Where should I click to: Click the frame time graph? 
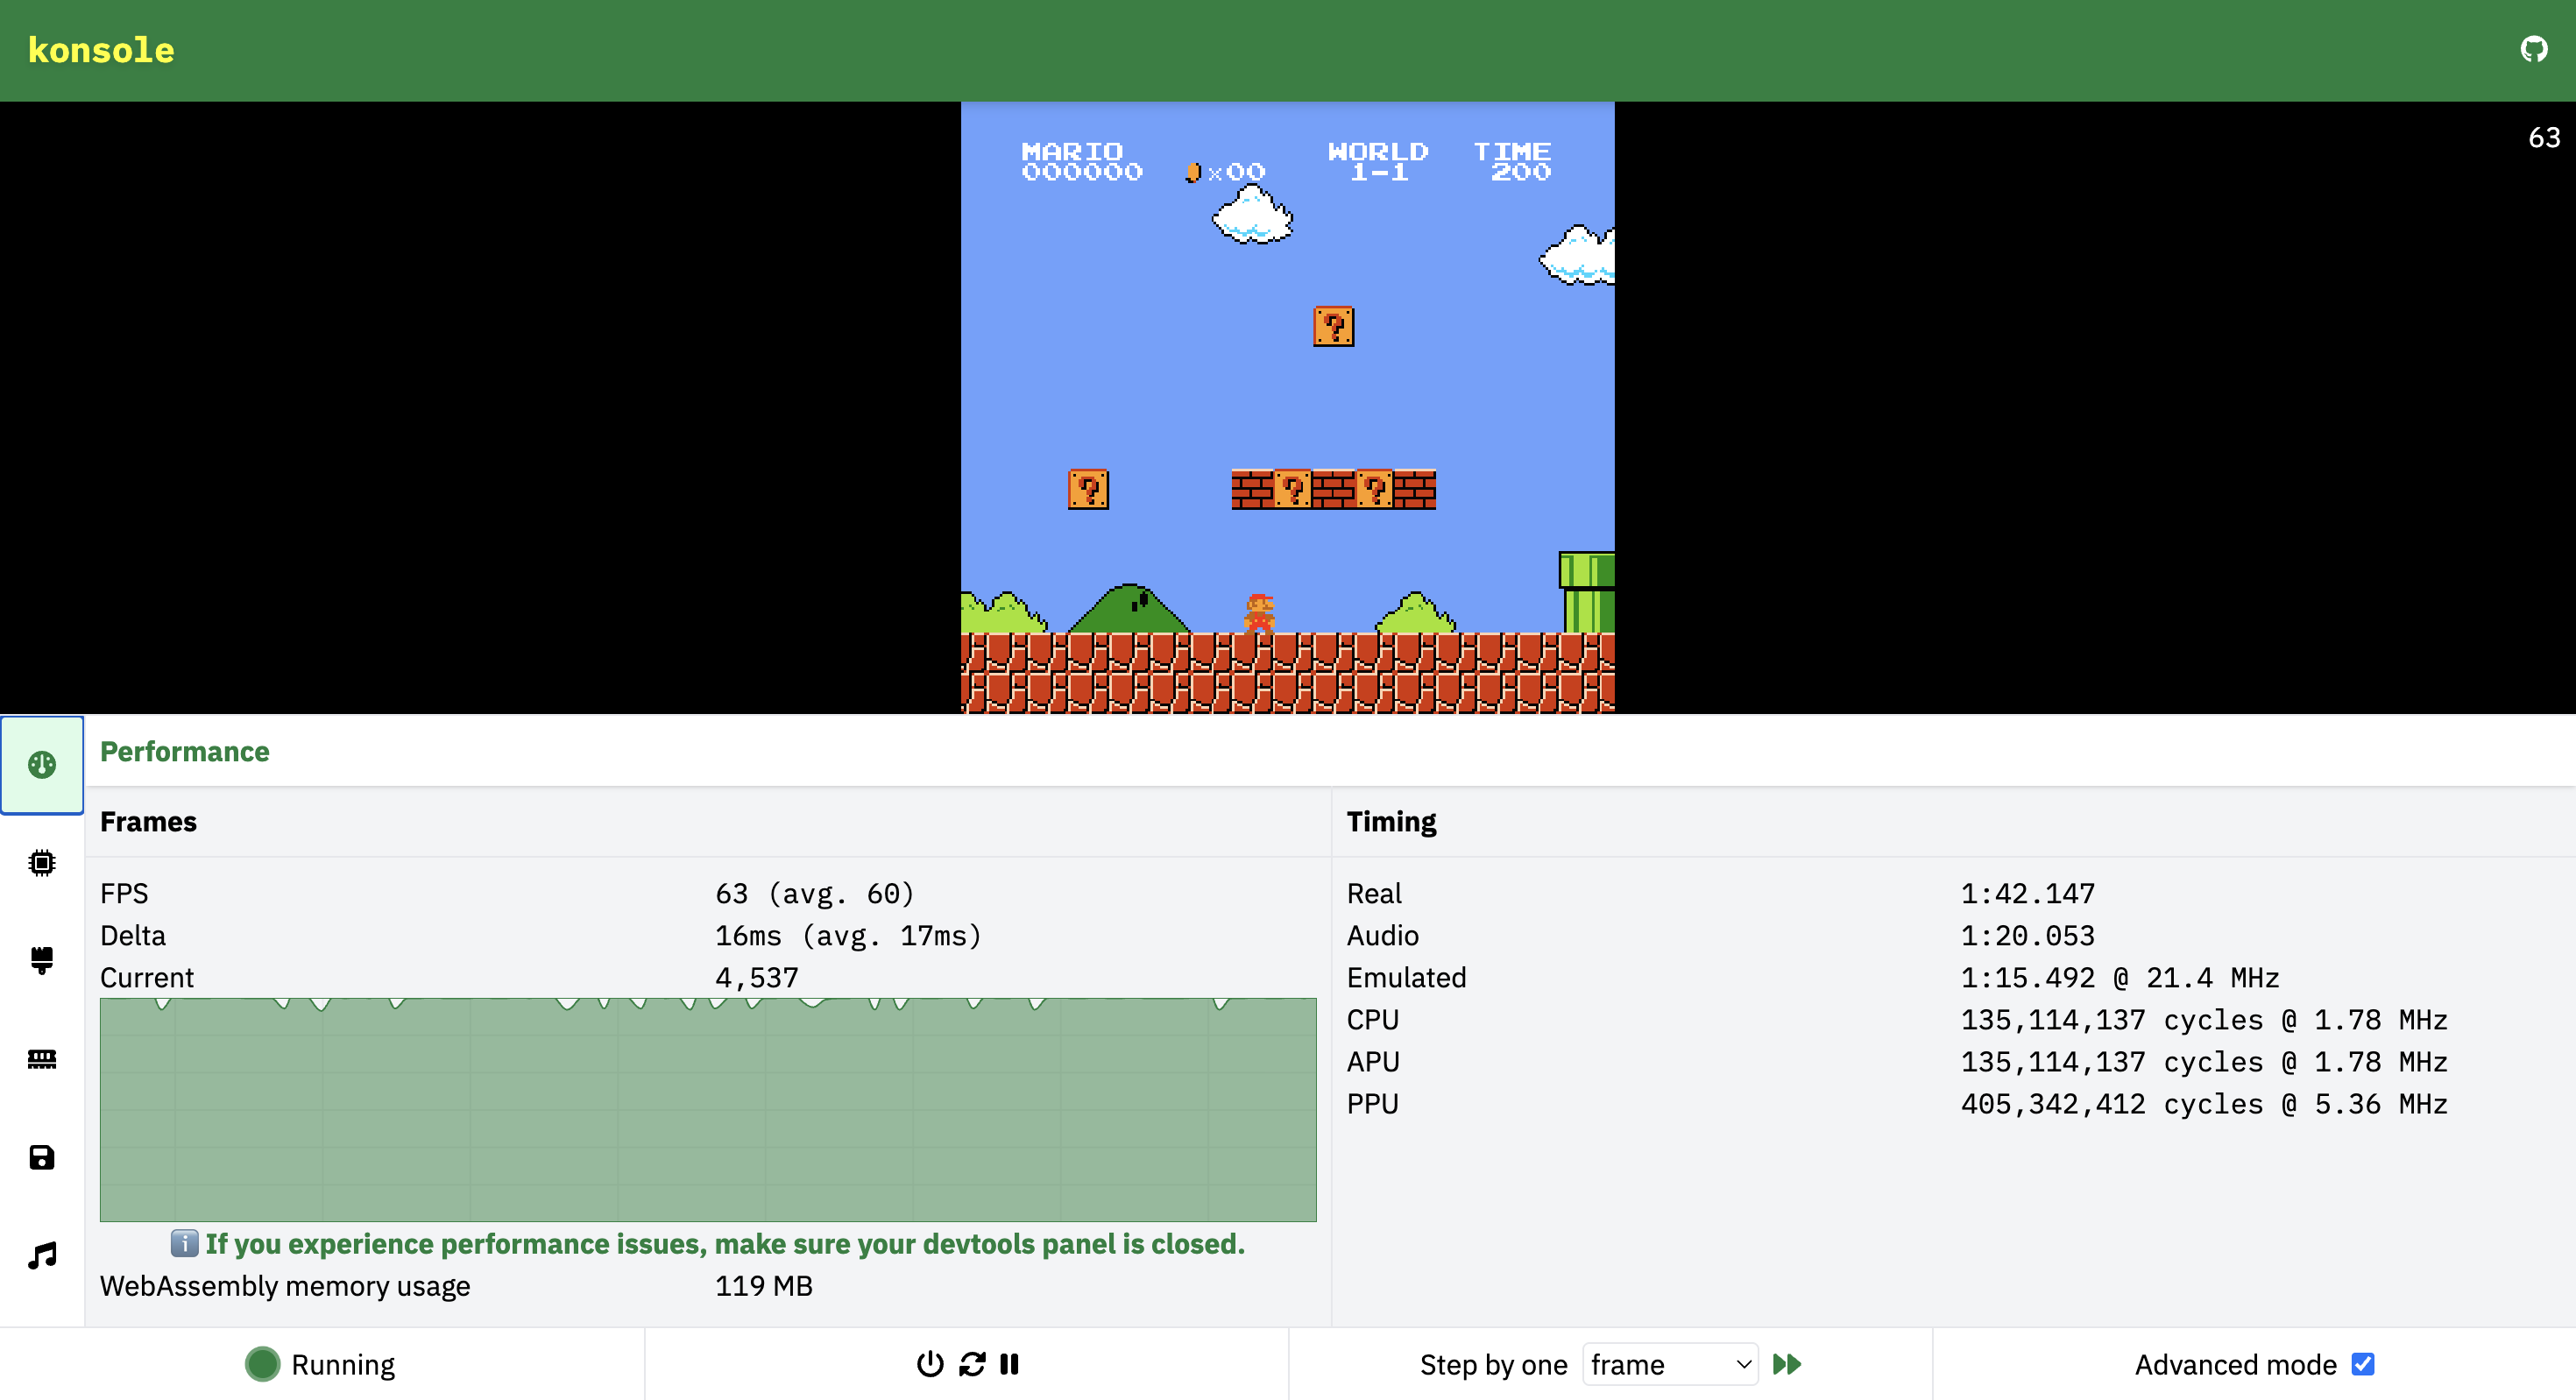[x=708, y=1109]
